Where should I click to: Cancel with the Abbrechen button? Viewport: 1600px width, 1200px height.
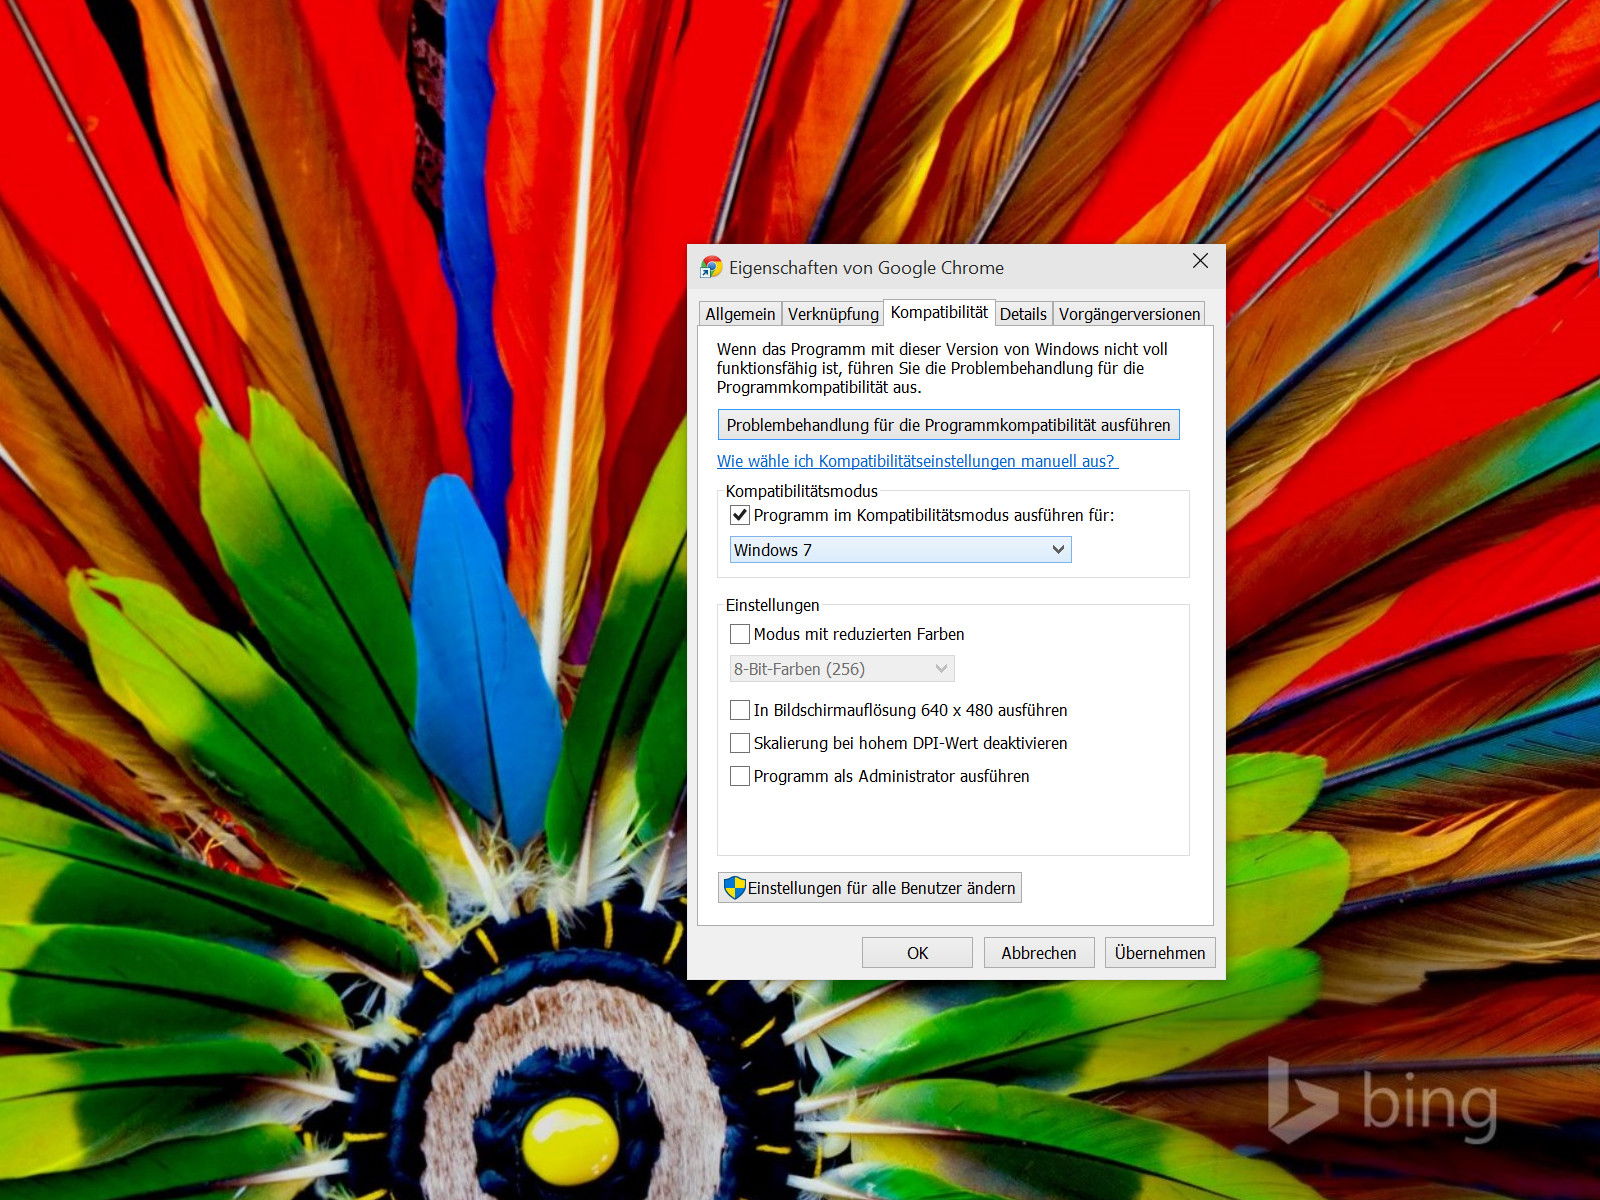point(1039,953)
